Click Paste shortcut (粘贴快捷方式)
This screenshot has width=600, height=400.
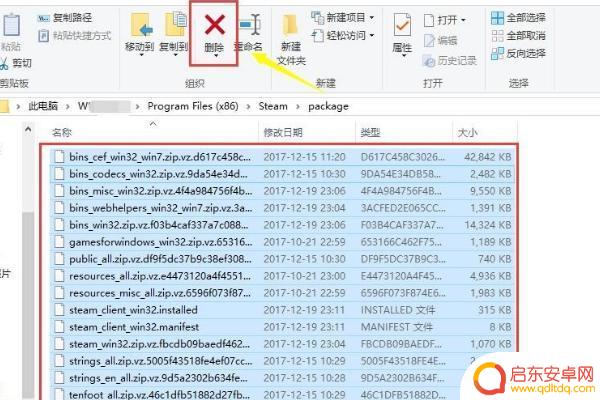tap(75, 36)
